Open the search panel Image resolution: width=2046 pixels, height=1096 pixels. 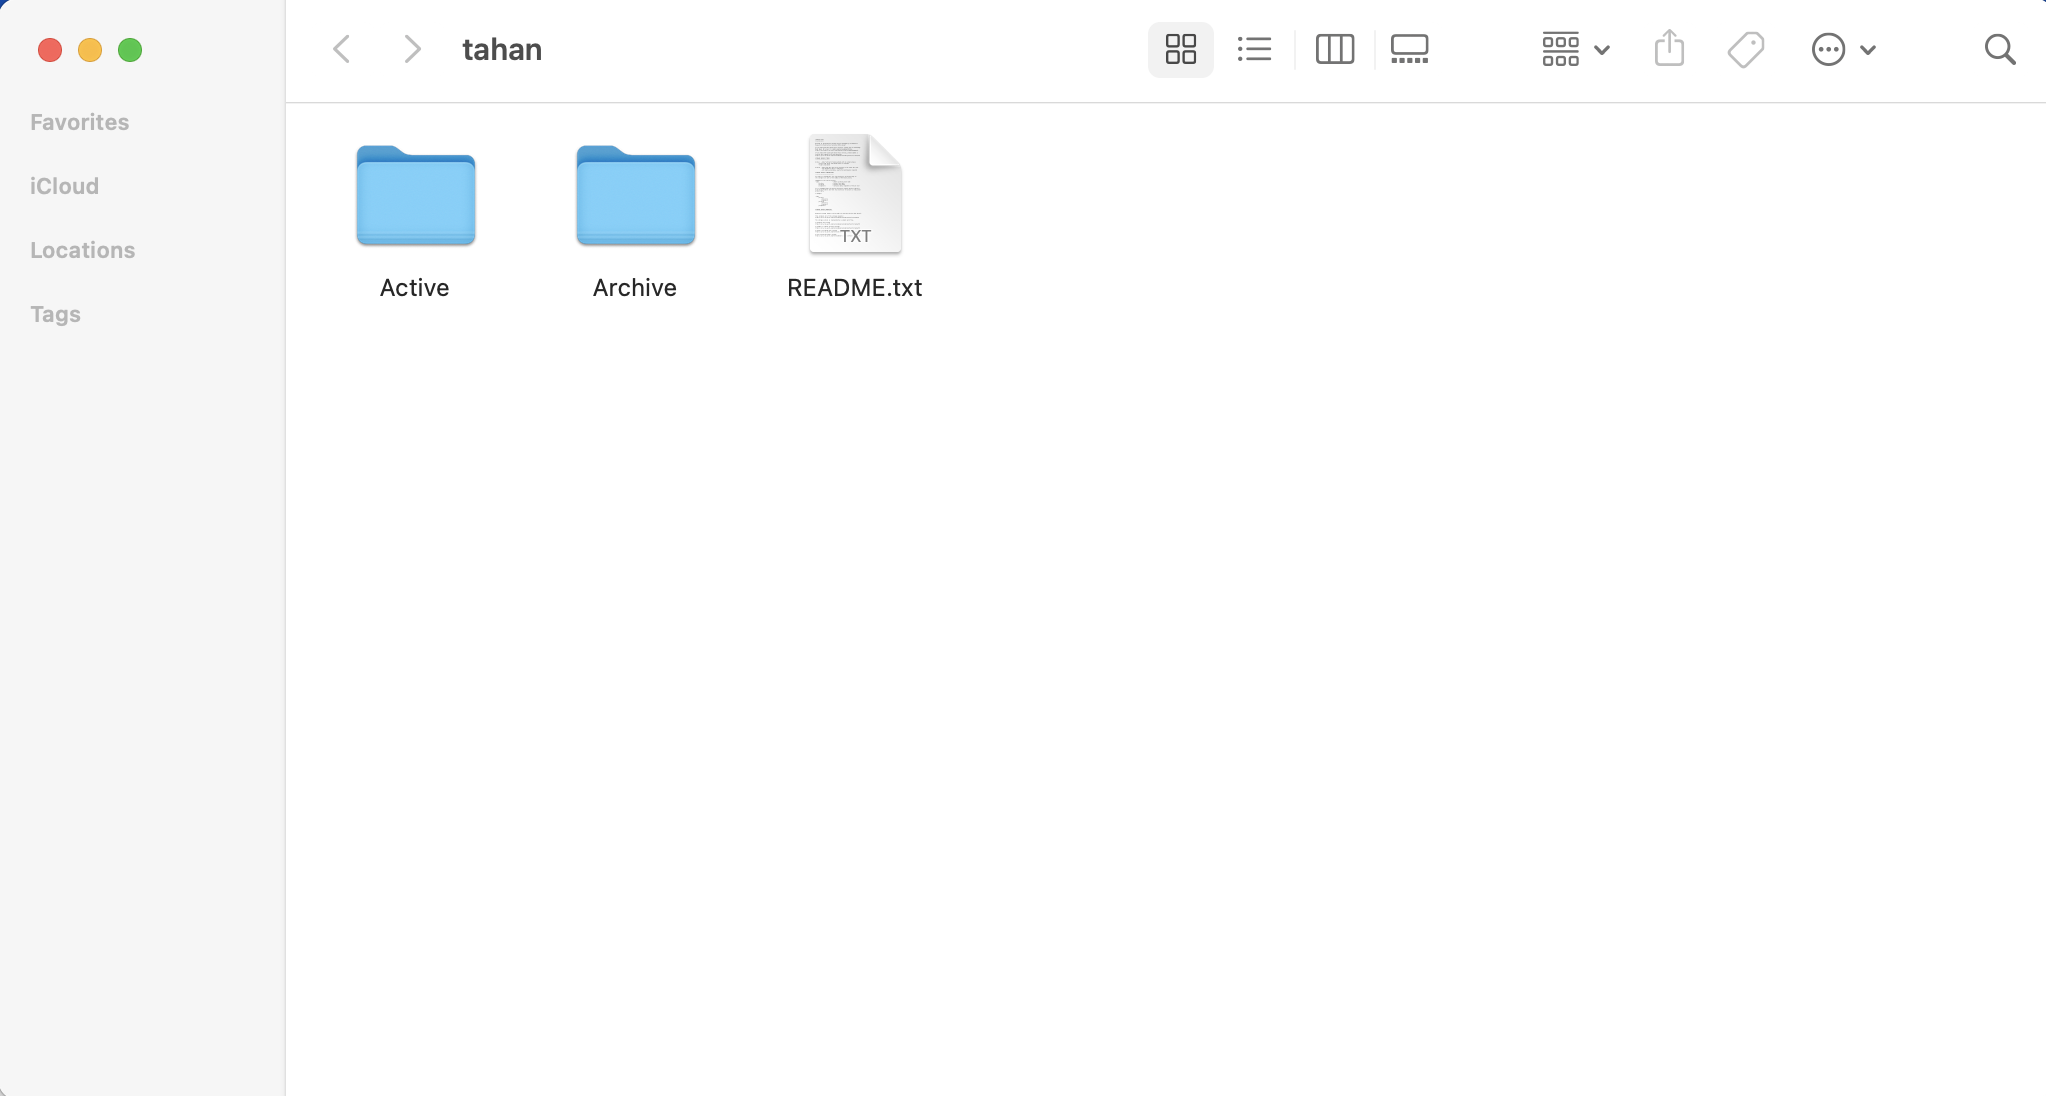[x=2000, y=49]
